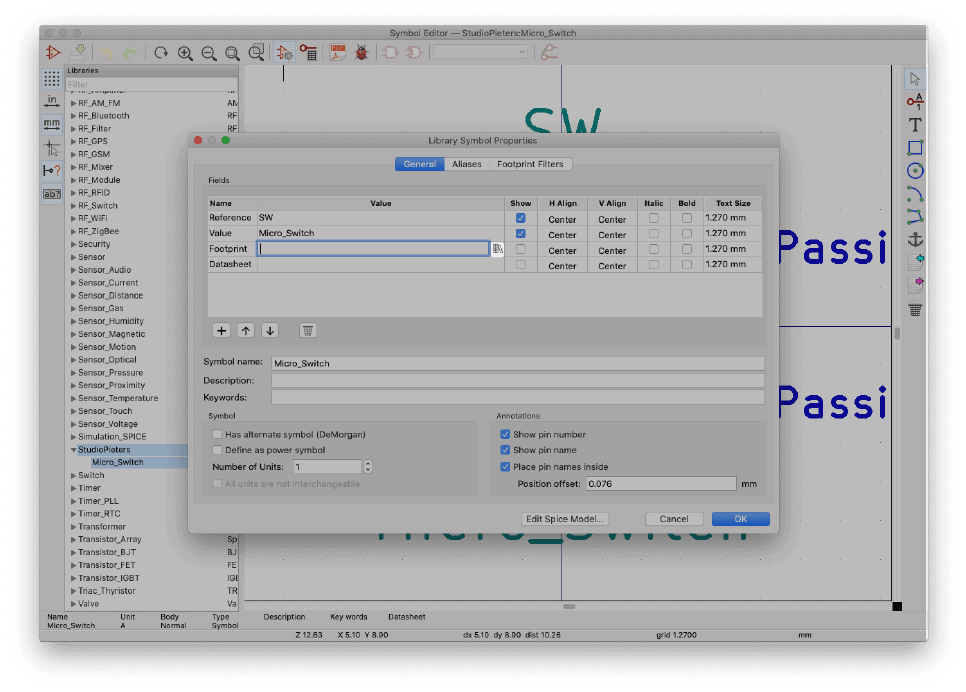Click the Keywords input field
This screenshot has height=692, width=966.
[x=518, y=397]
